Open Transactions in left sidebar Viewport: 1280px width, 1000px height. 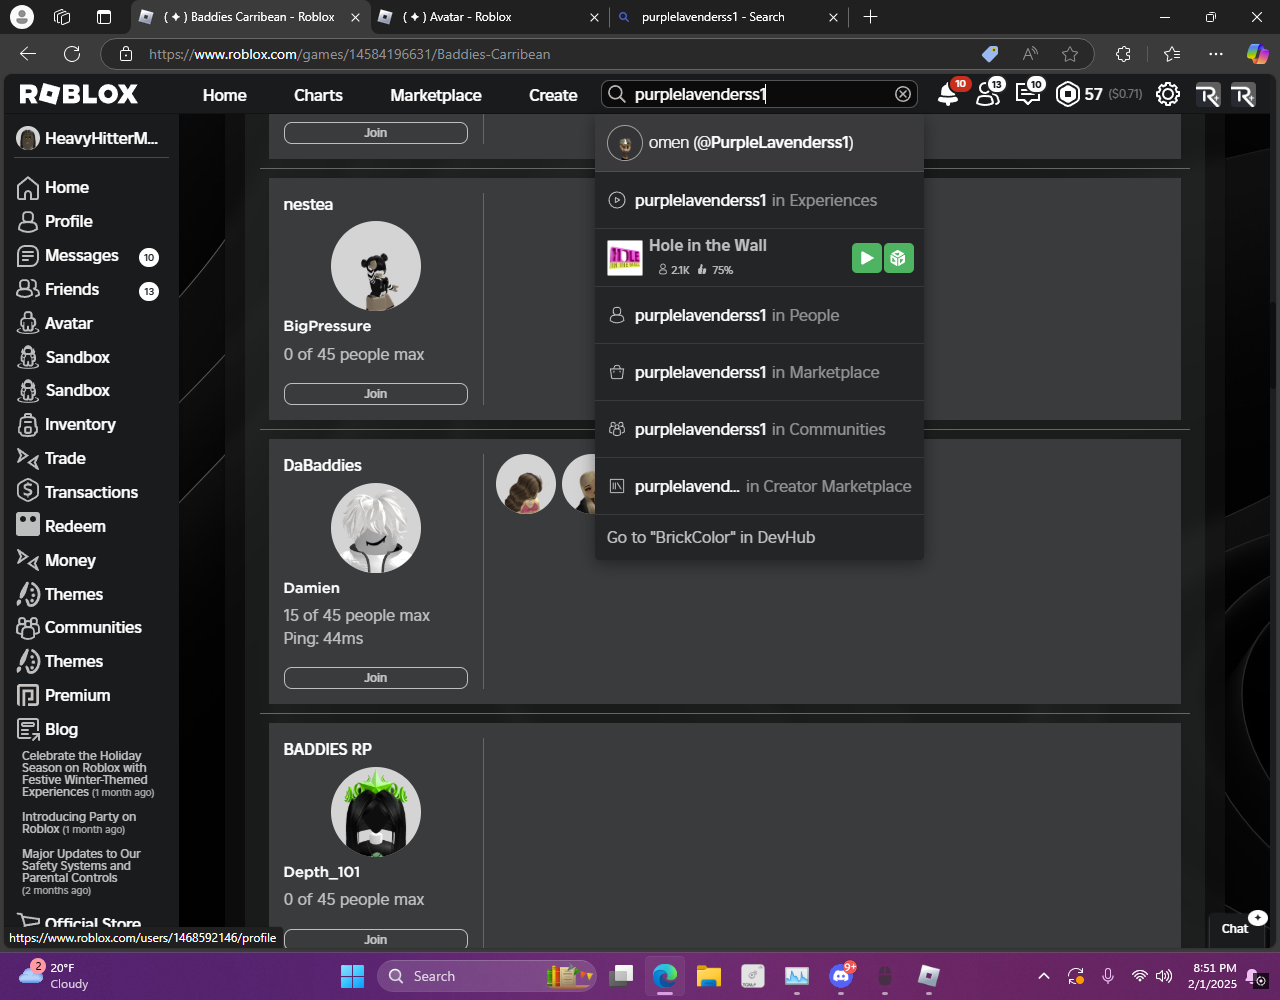point(78,493)
